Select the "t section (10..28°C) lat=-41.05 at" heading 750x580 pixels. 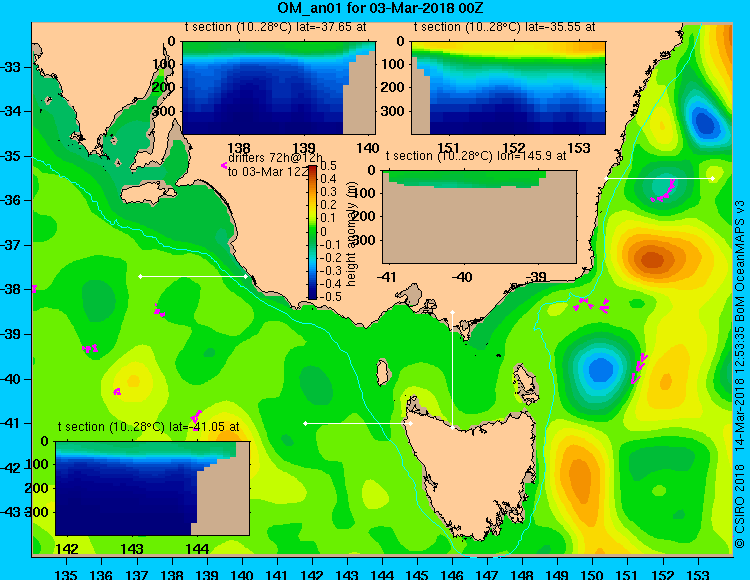point(148,427)
